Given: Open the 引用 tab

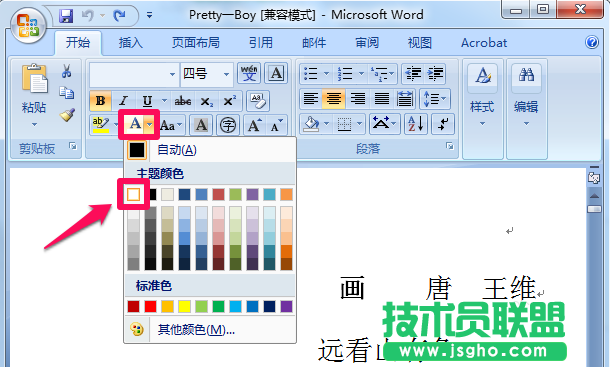Looking at the screenshot, I should click(261, 42).
